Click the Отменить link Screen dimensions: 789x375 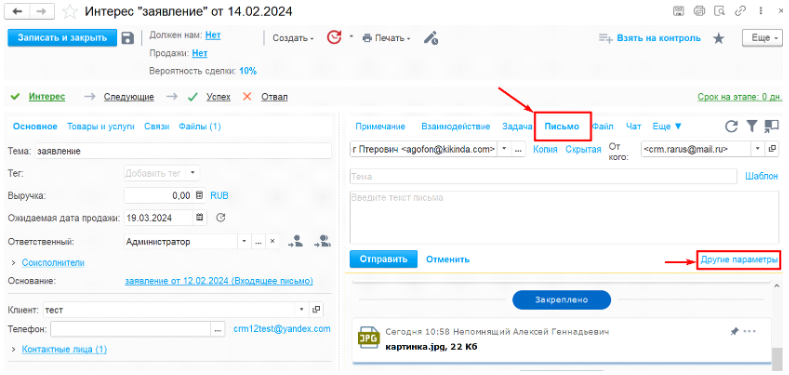pyautogui.click(x=448, y=259)
